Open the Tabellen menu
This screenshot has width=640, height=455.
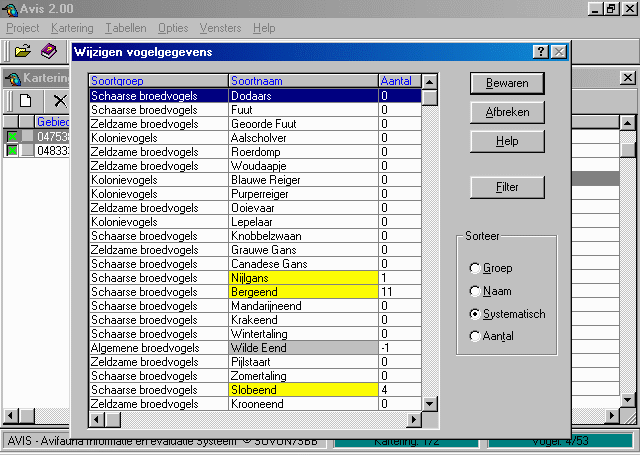(126, 28)
